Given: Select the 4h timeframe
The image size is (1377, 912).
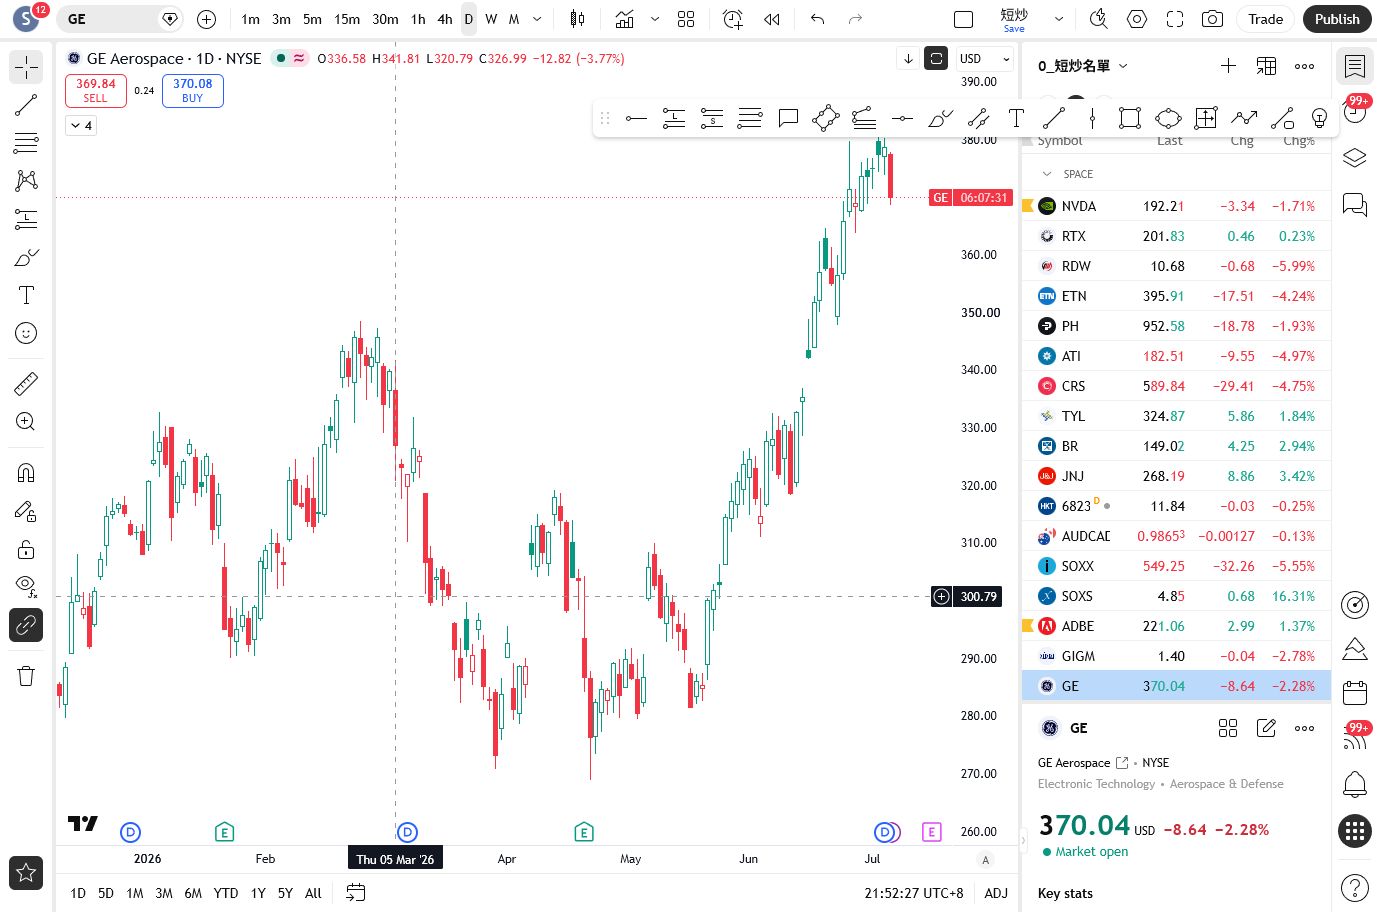Looking at the screenshot, I should pos(445,19).
